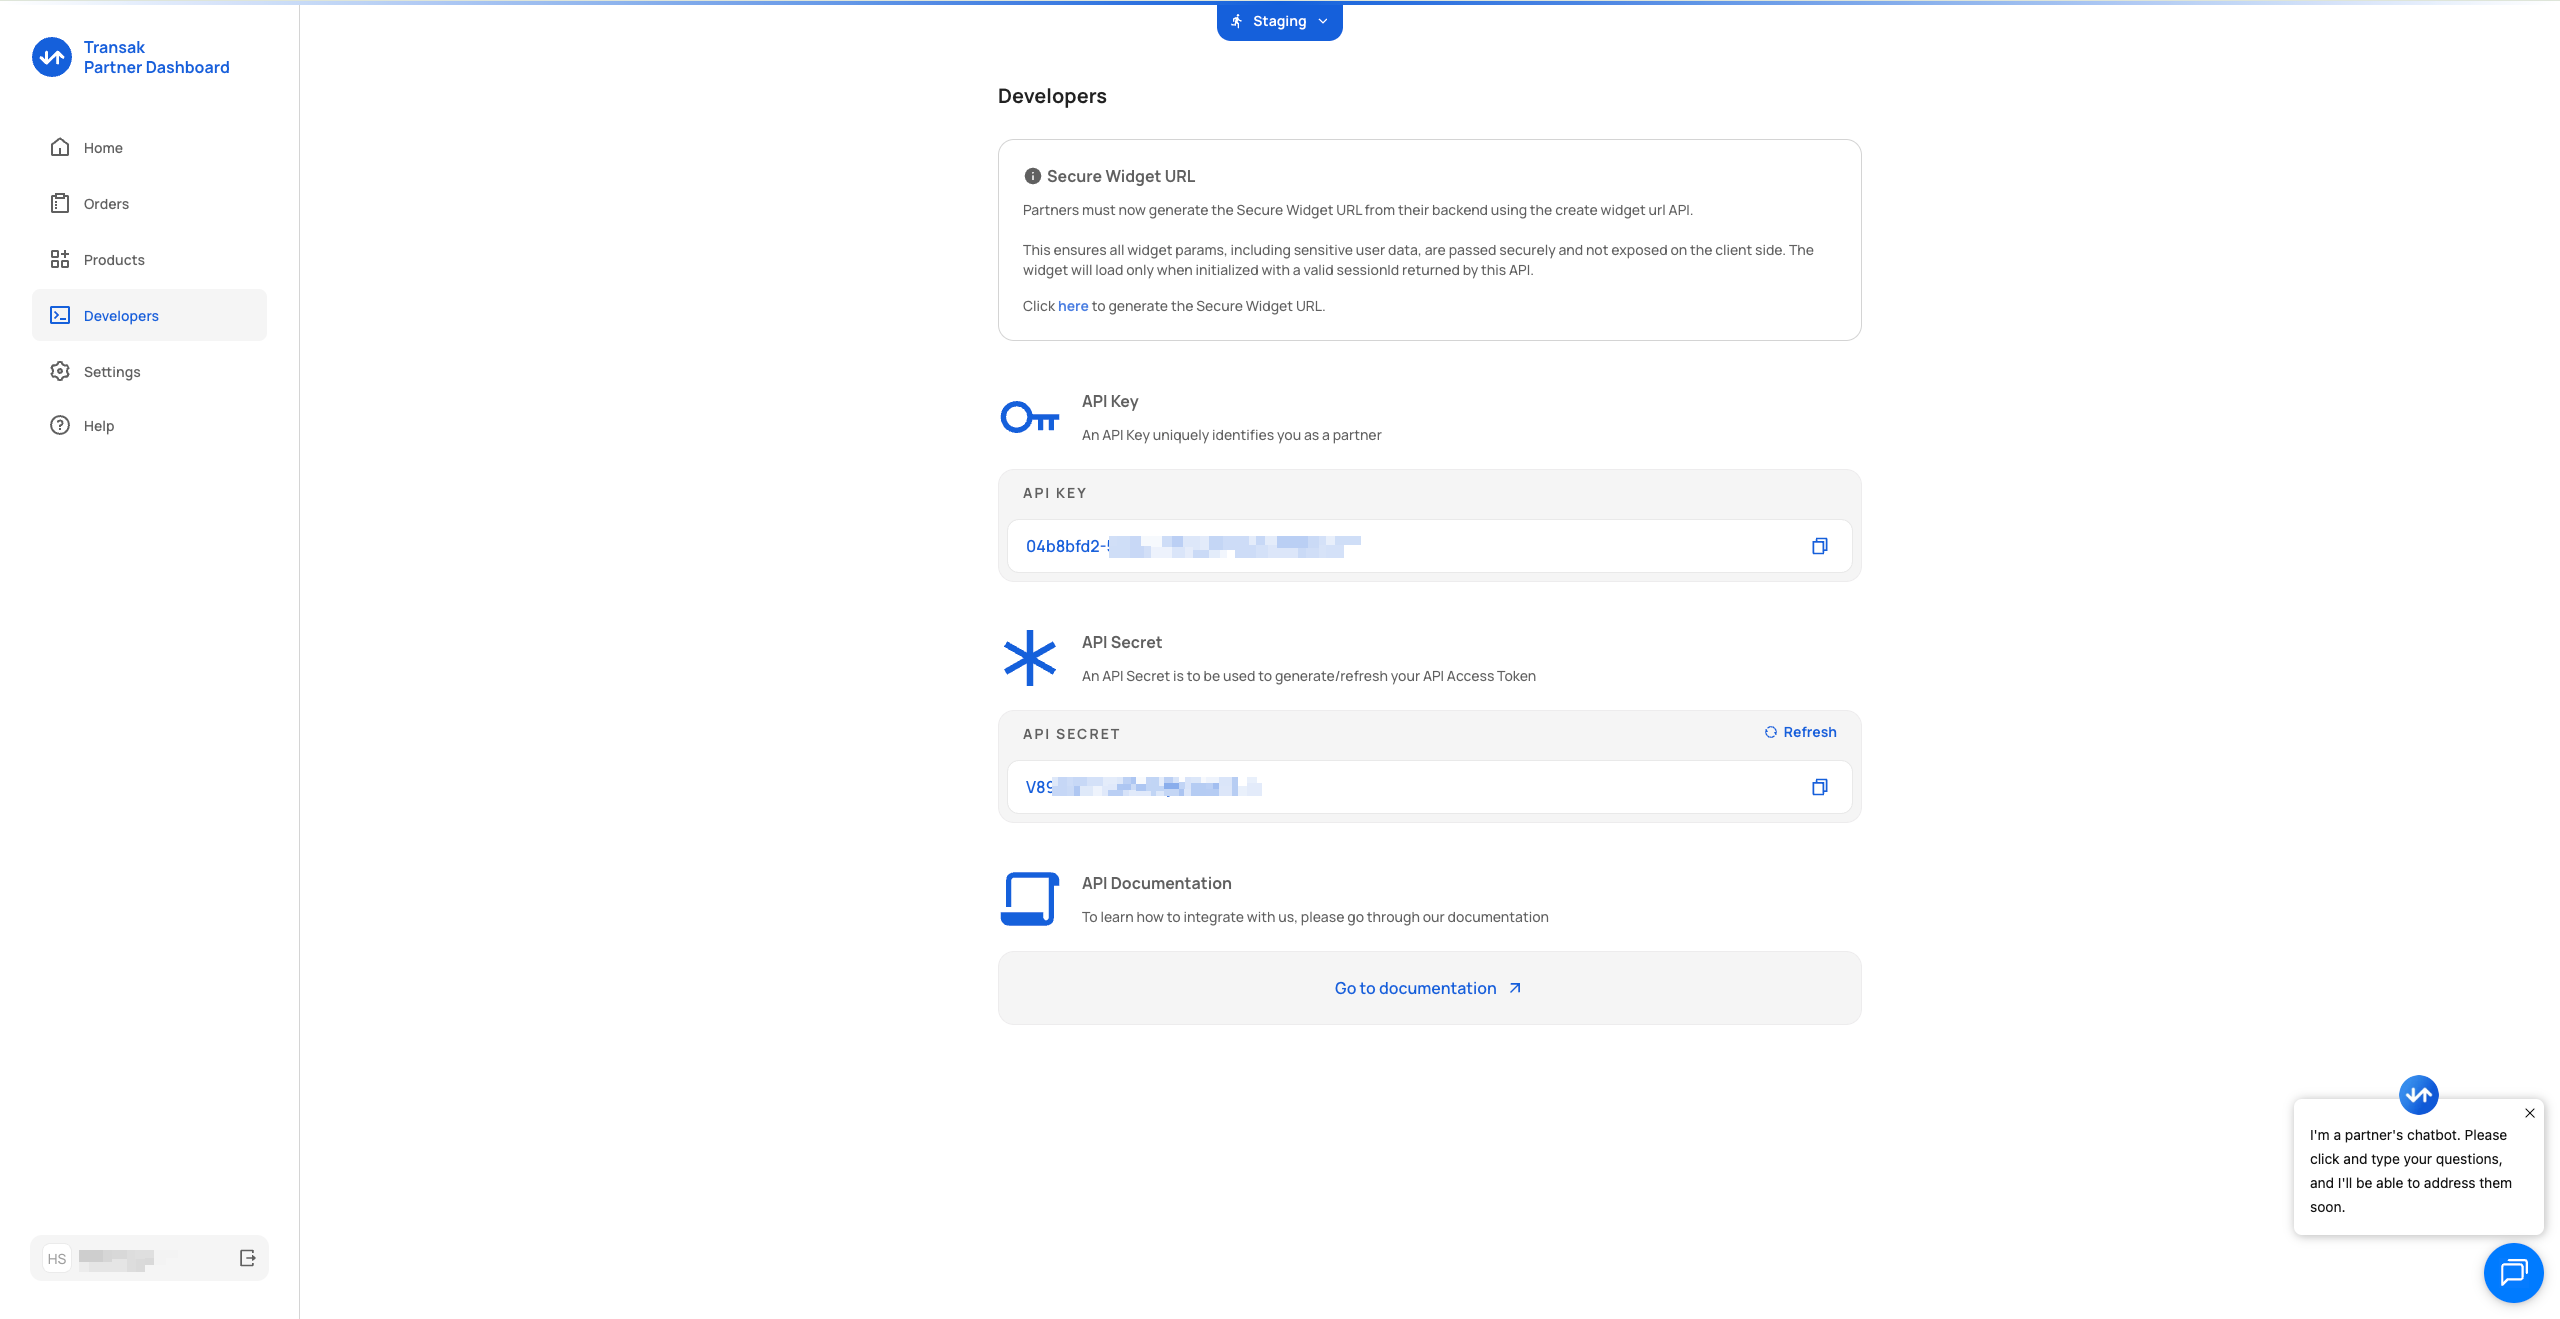Close the chatbot message popup
Viewport: 2560px width, 1319px height.
(x=2529, y=1113)
